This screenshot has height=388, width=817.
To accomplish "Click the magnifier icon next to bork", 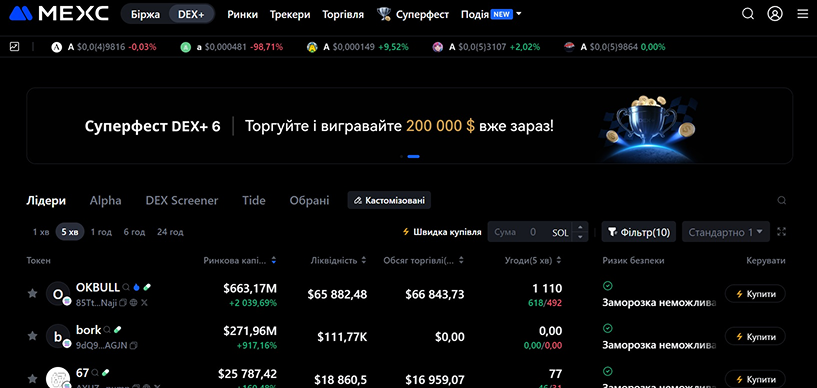I will pos(107,329).
